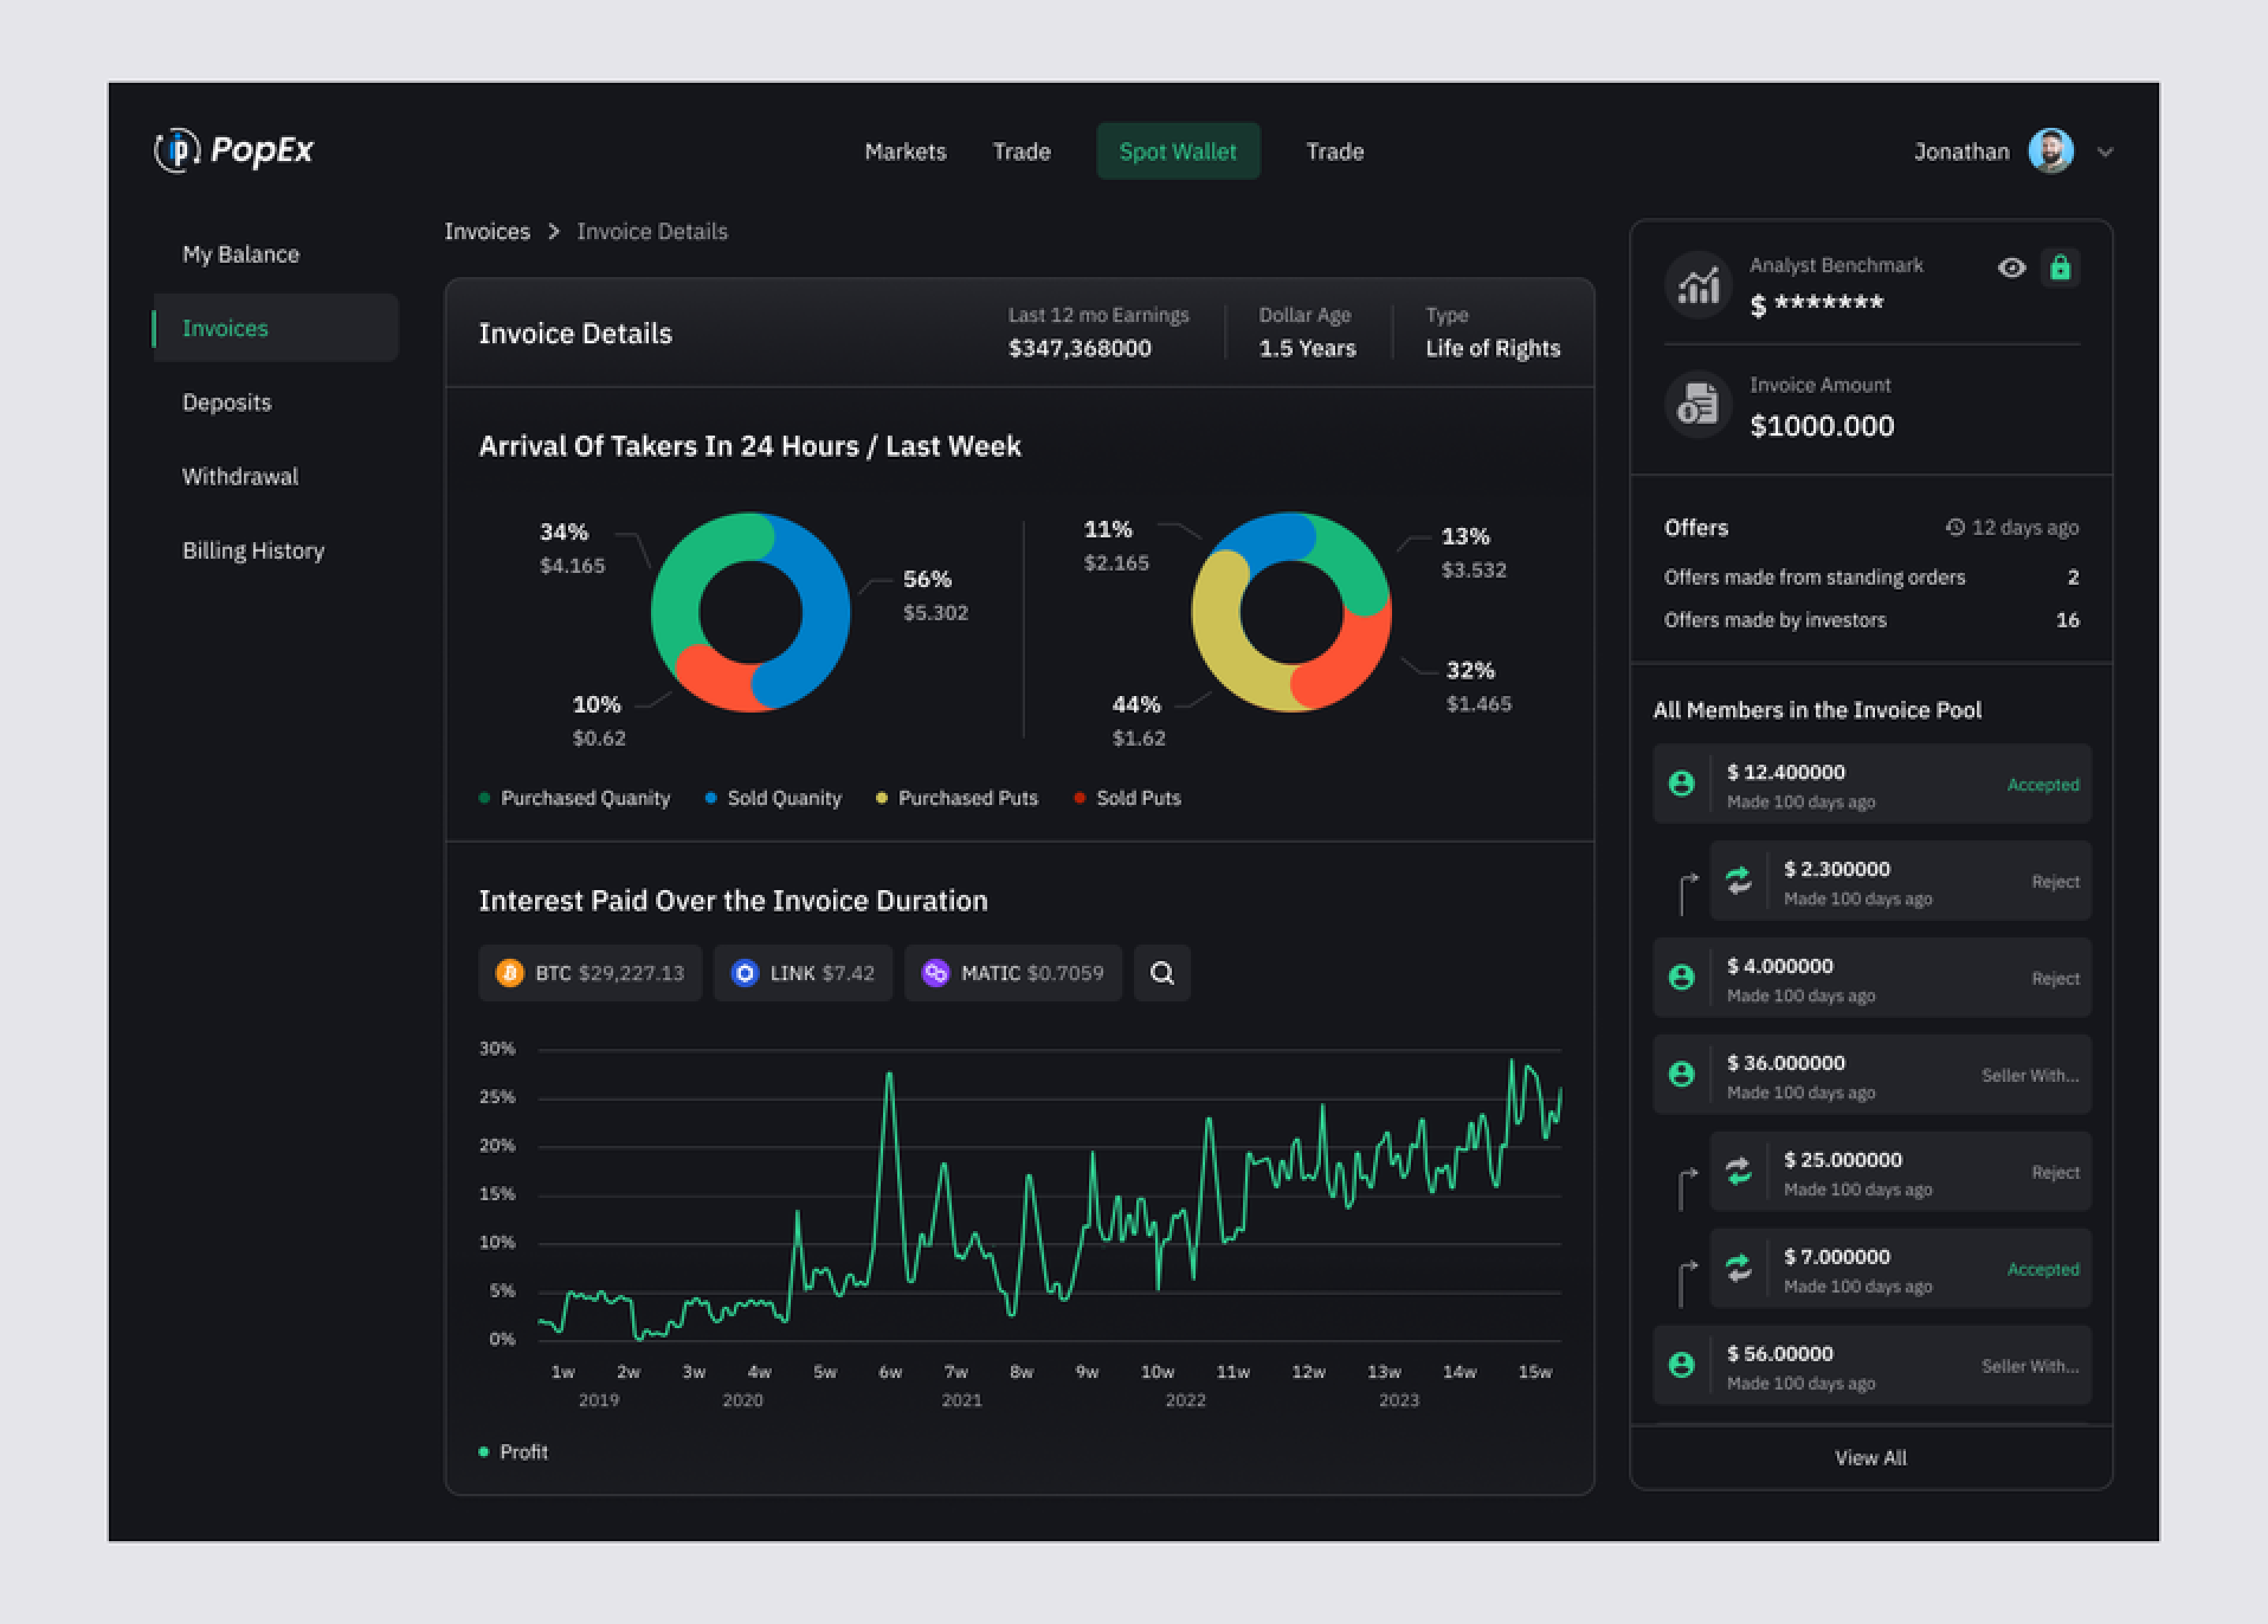Expand the $56.00000 Seller With... row

1871,1366
